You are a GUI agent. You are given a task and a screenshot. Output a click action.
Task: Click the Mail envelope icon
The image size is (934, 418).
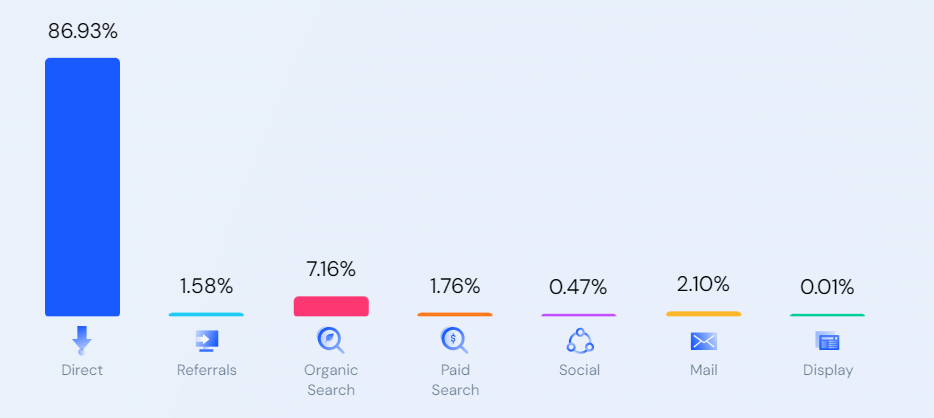coord(703,341)
